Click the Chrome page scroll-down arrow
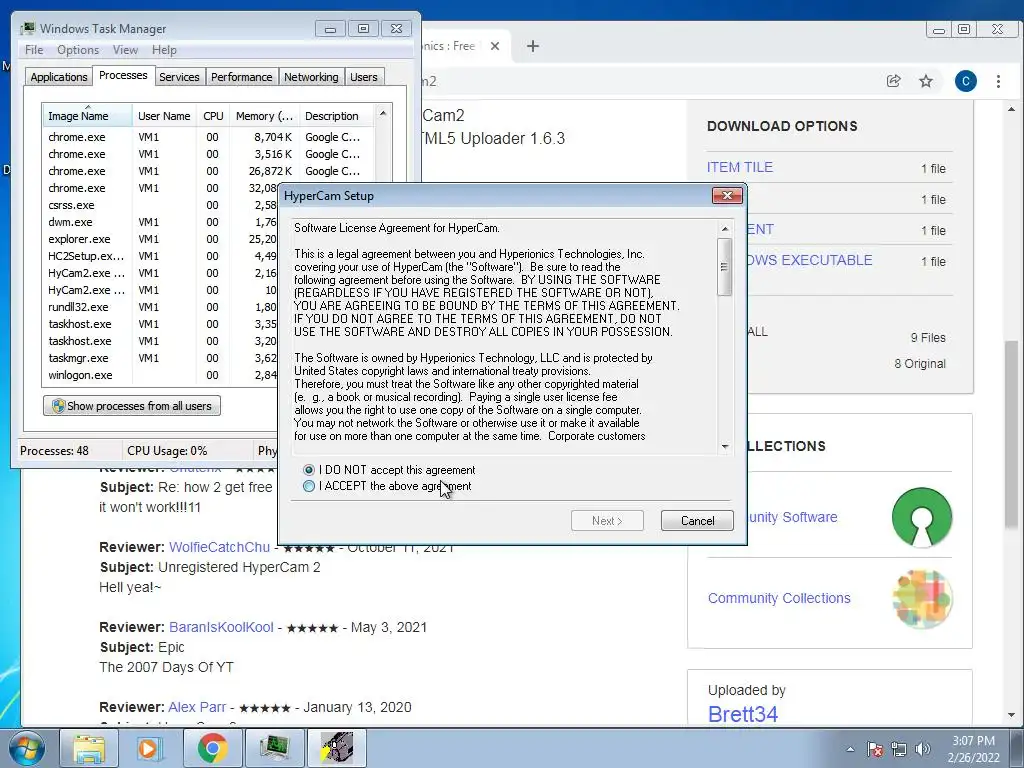The height and width of the screenshot is (768, 1024). (1011, 715)
